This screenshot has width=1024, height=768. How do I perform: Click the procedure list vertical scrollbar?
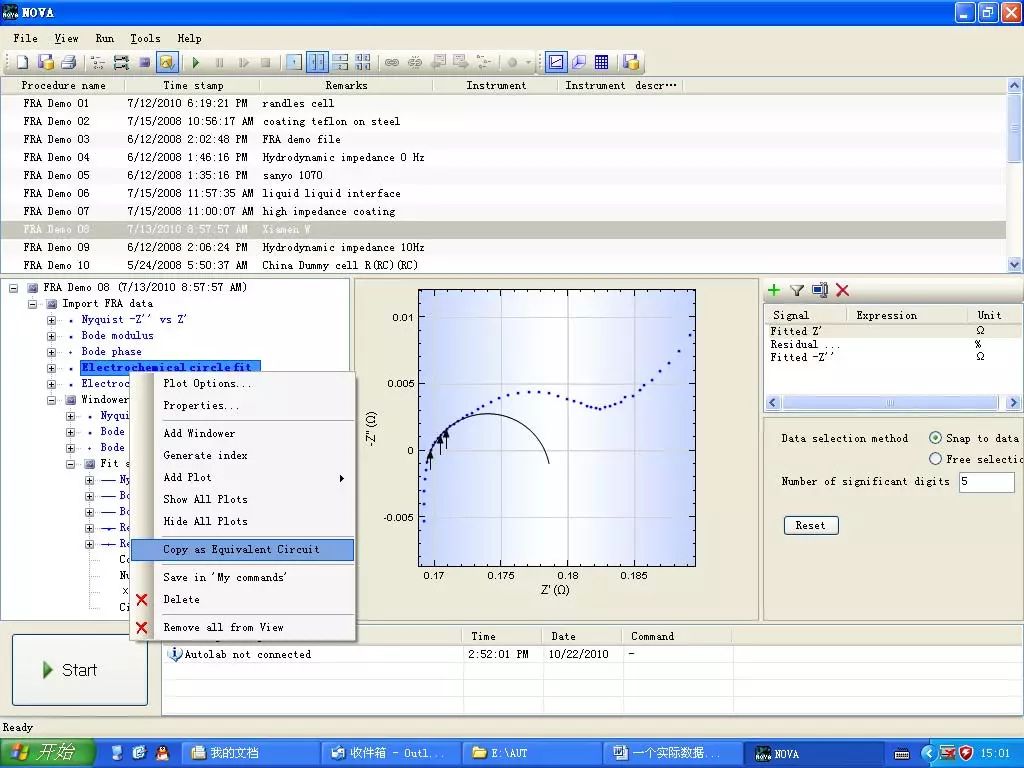pos(1014,131)
